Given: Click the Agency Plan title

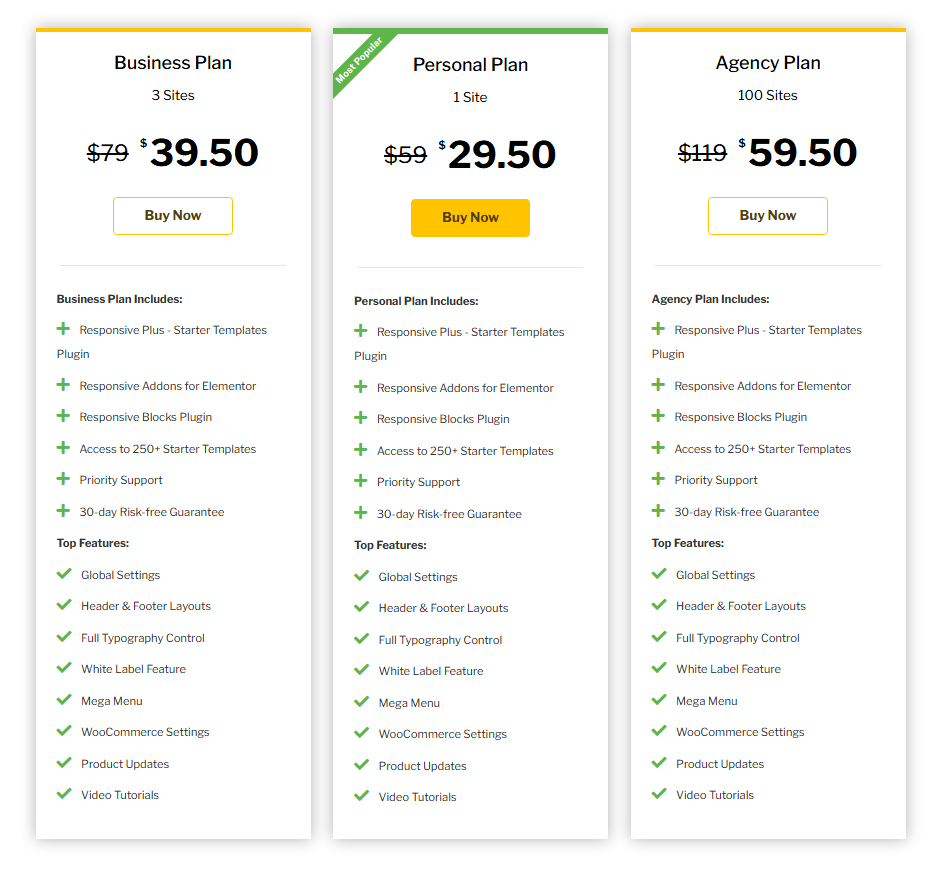Looking at the screenshot, I should [767, 62].
